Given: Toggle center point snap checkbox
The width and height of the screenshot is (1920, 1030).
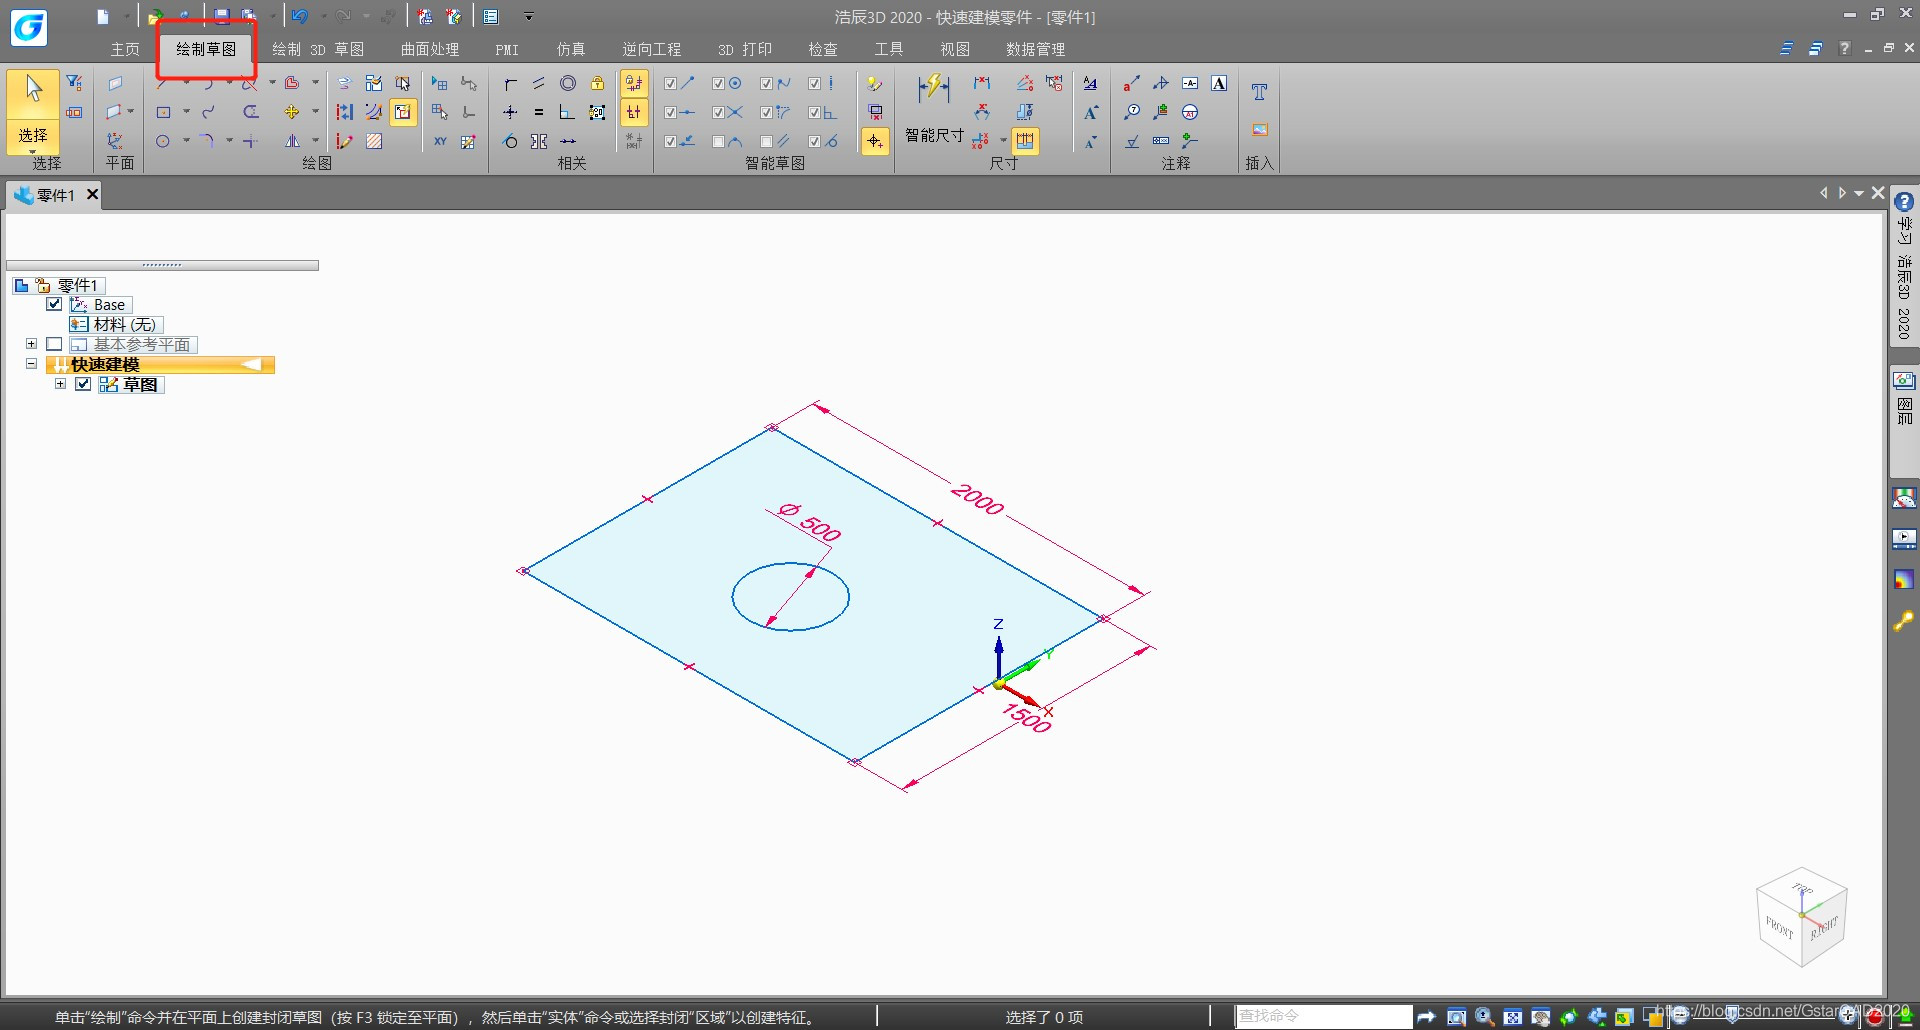Looking at the screenshot, I should click(719, 83).
